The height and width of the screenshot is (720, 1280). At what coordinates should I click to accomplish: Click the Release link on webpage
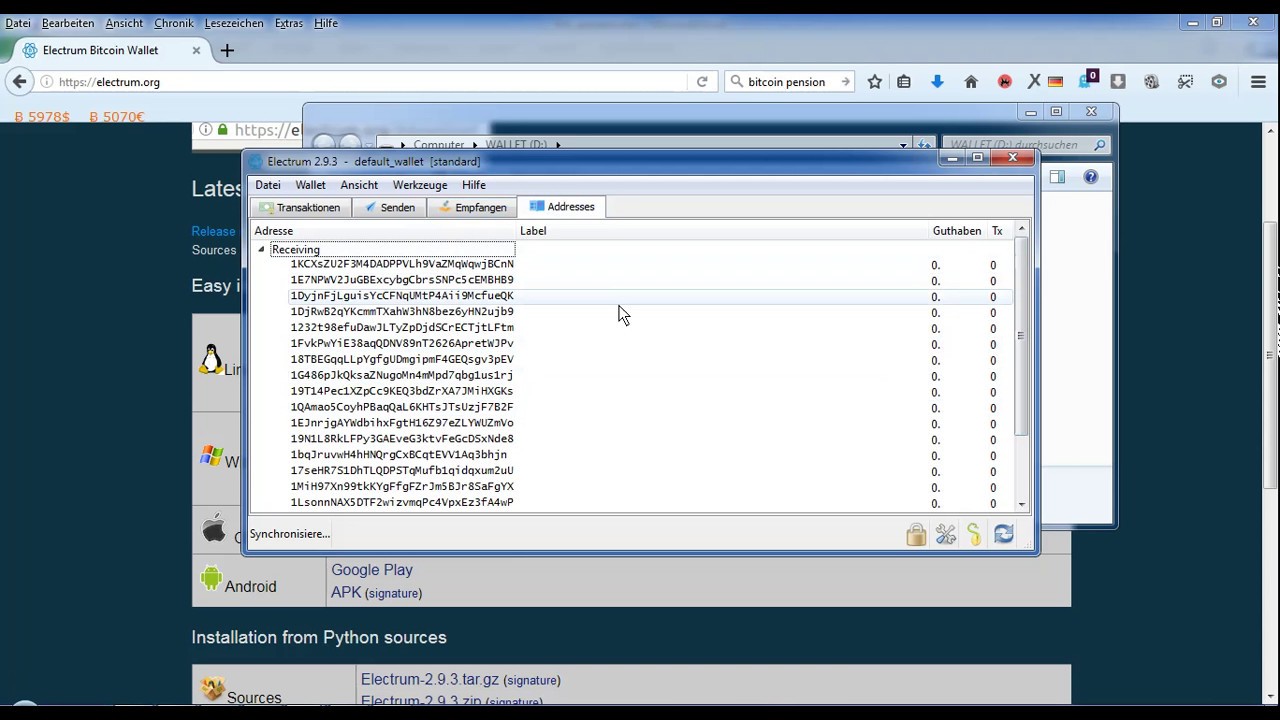(x=213, y=231)
